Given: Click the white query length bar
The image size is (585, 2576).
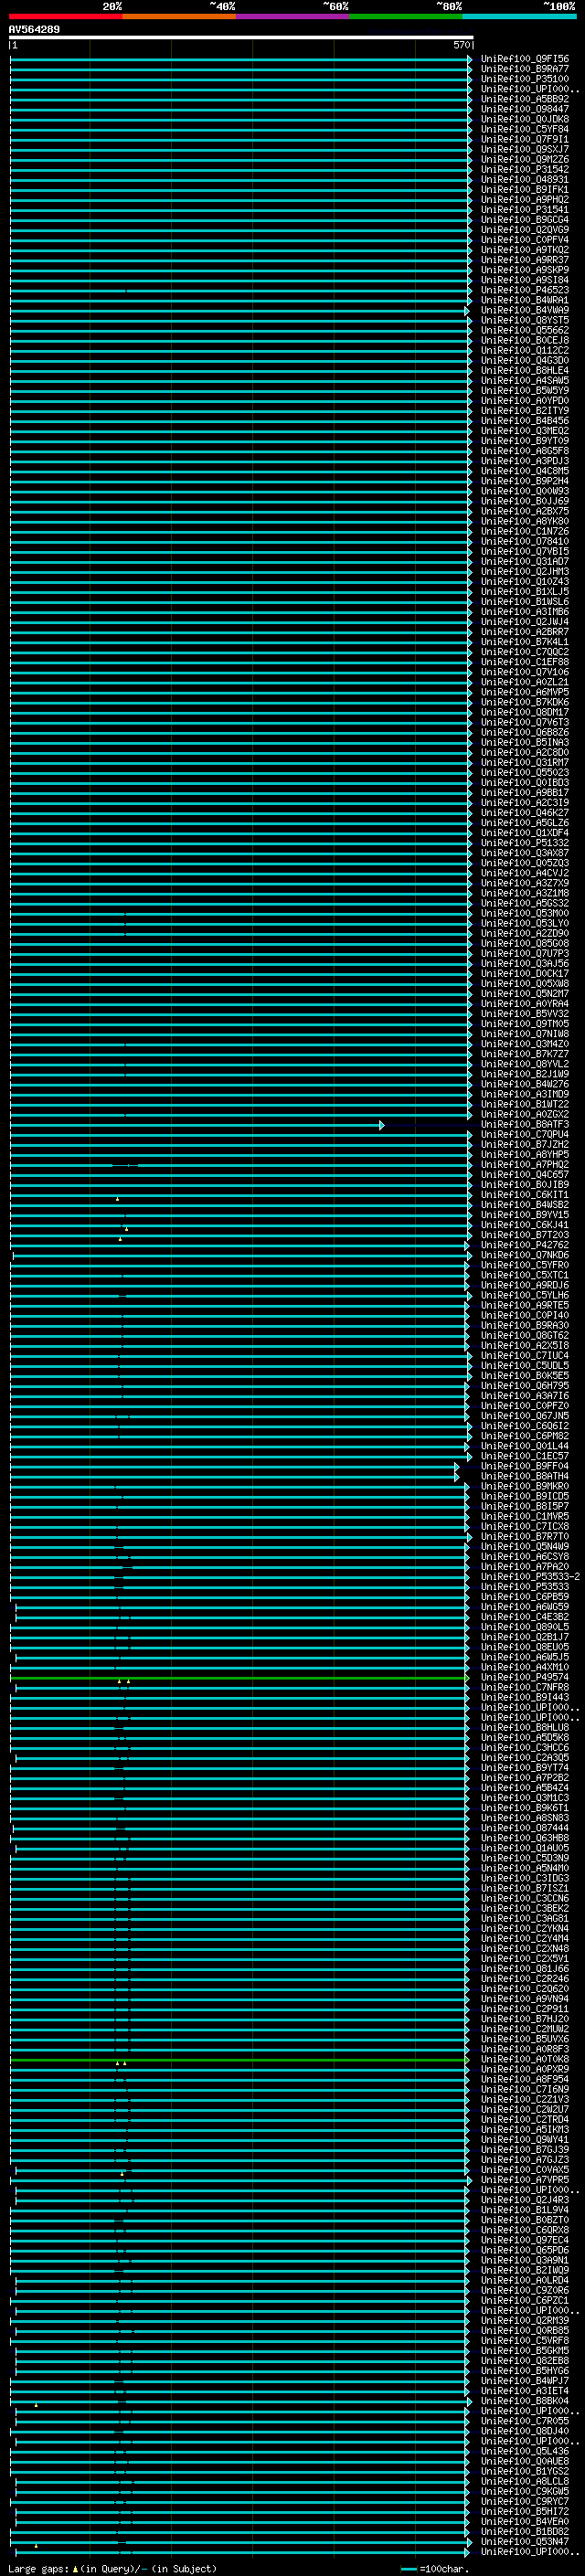Looking at the screenshot, I should [241, 37].
